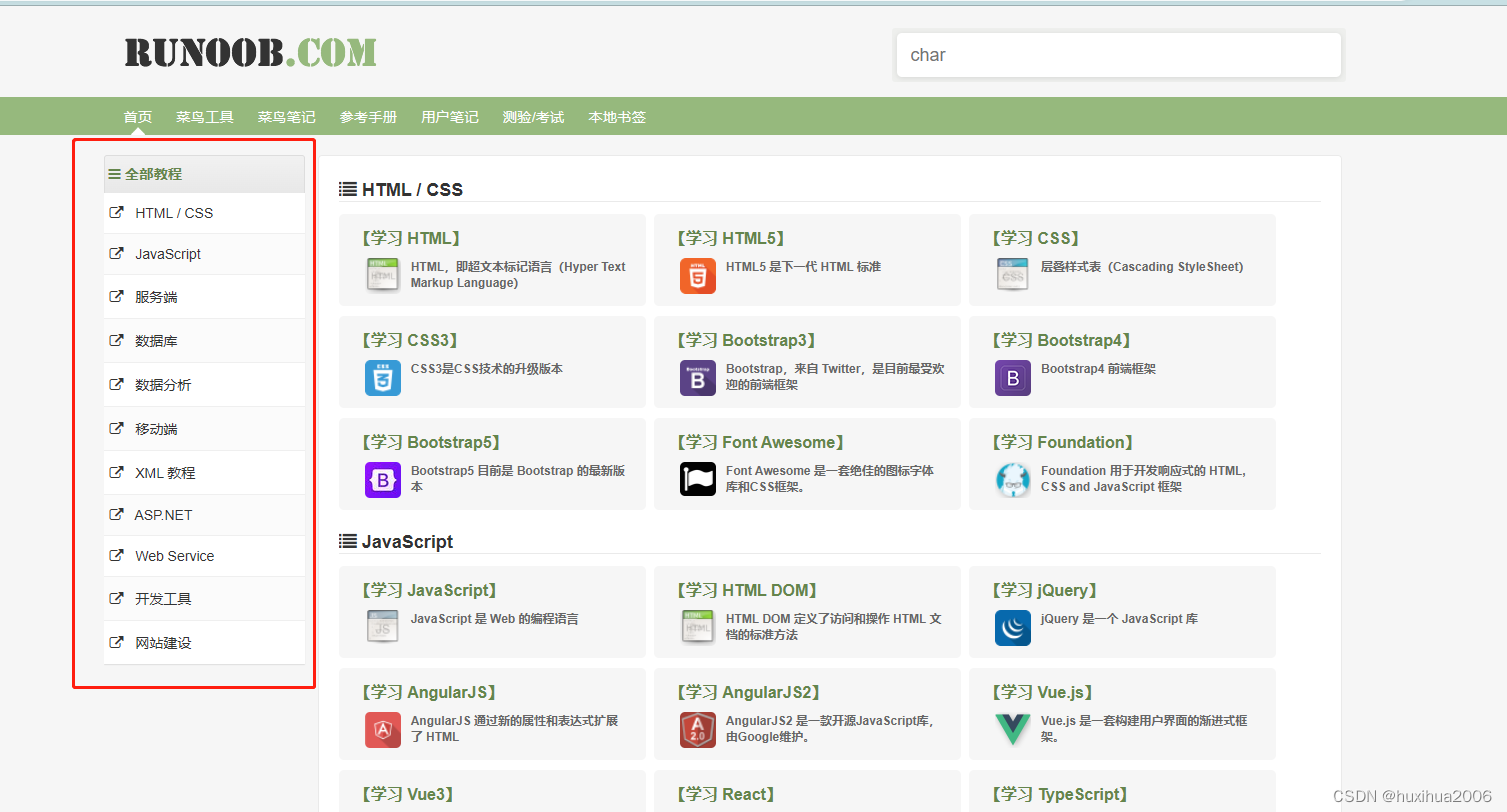Open the 【学习 CSS】 link

pos(1036,238)
